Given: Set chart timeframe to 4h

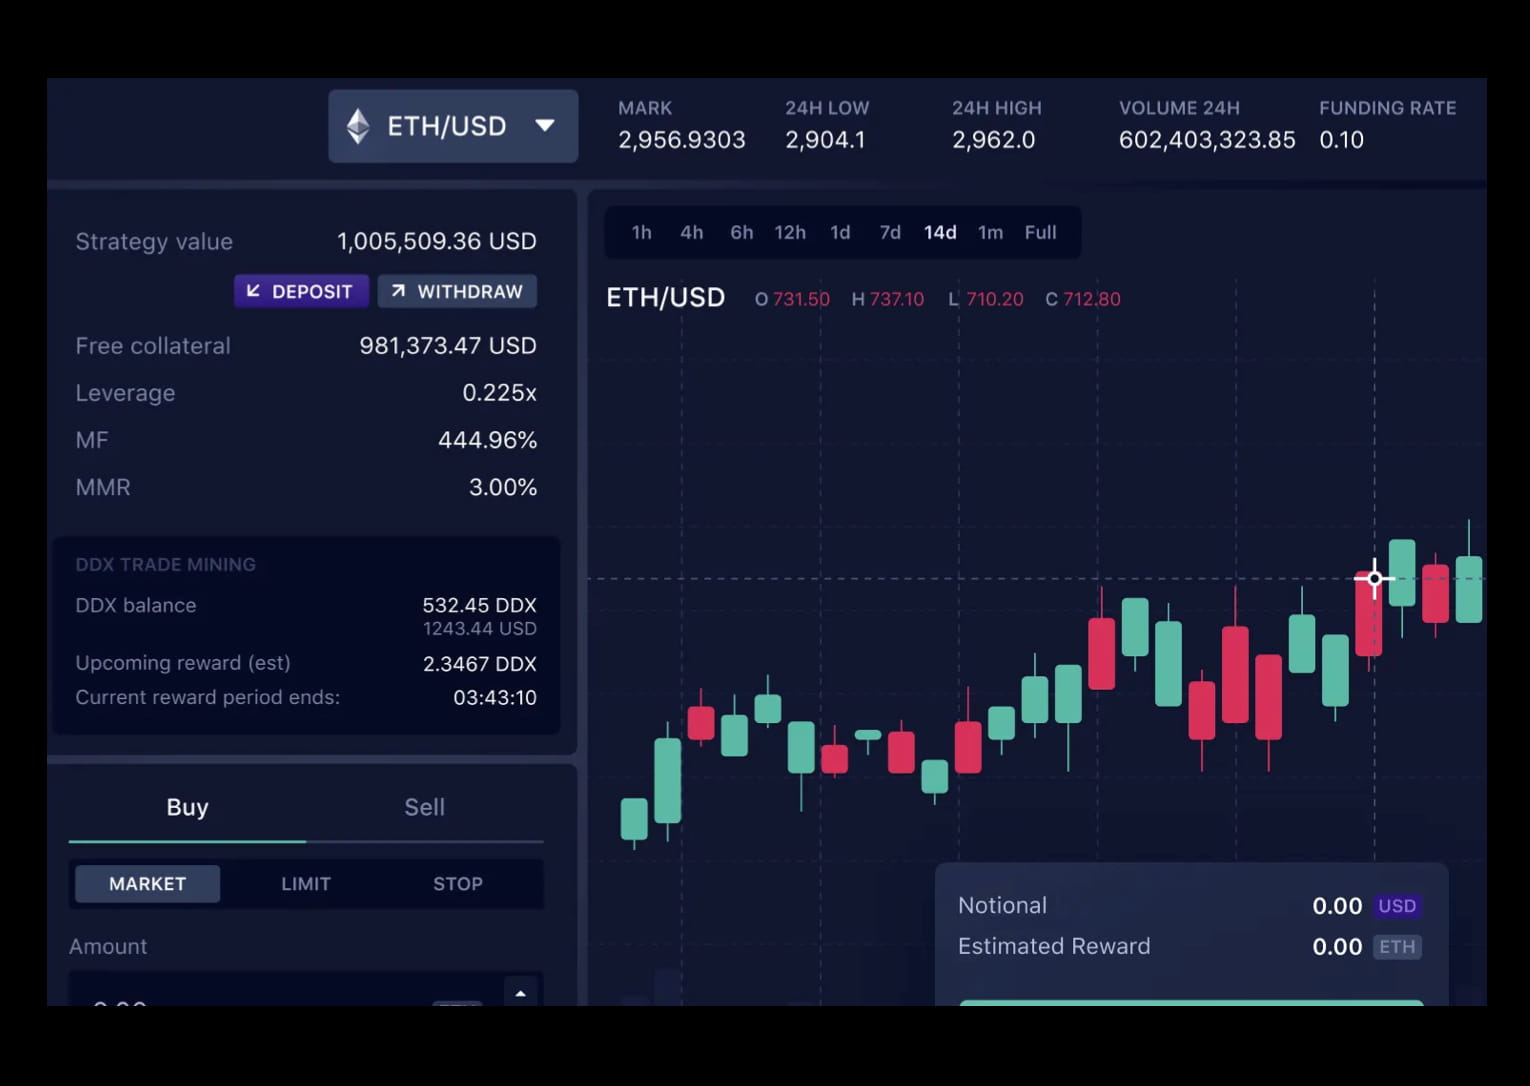Looking at the screenshot, I should coord(691,232).
